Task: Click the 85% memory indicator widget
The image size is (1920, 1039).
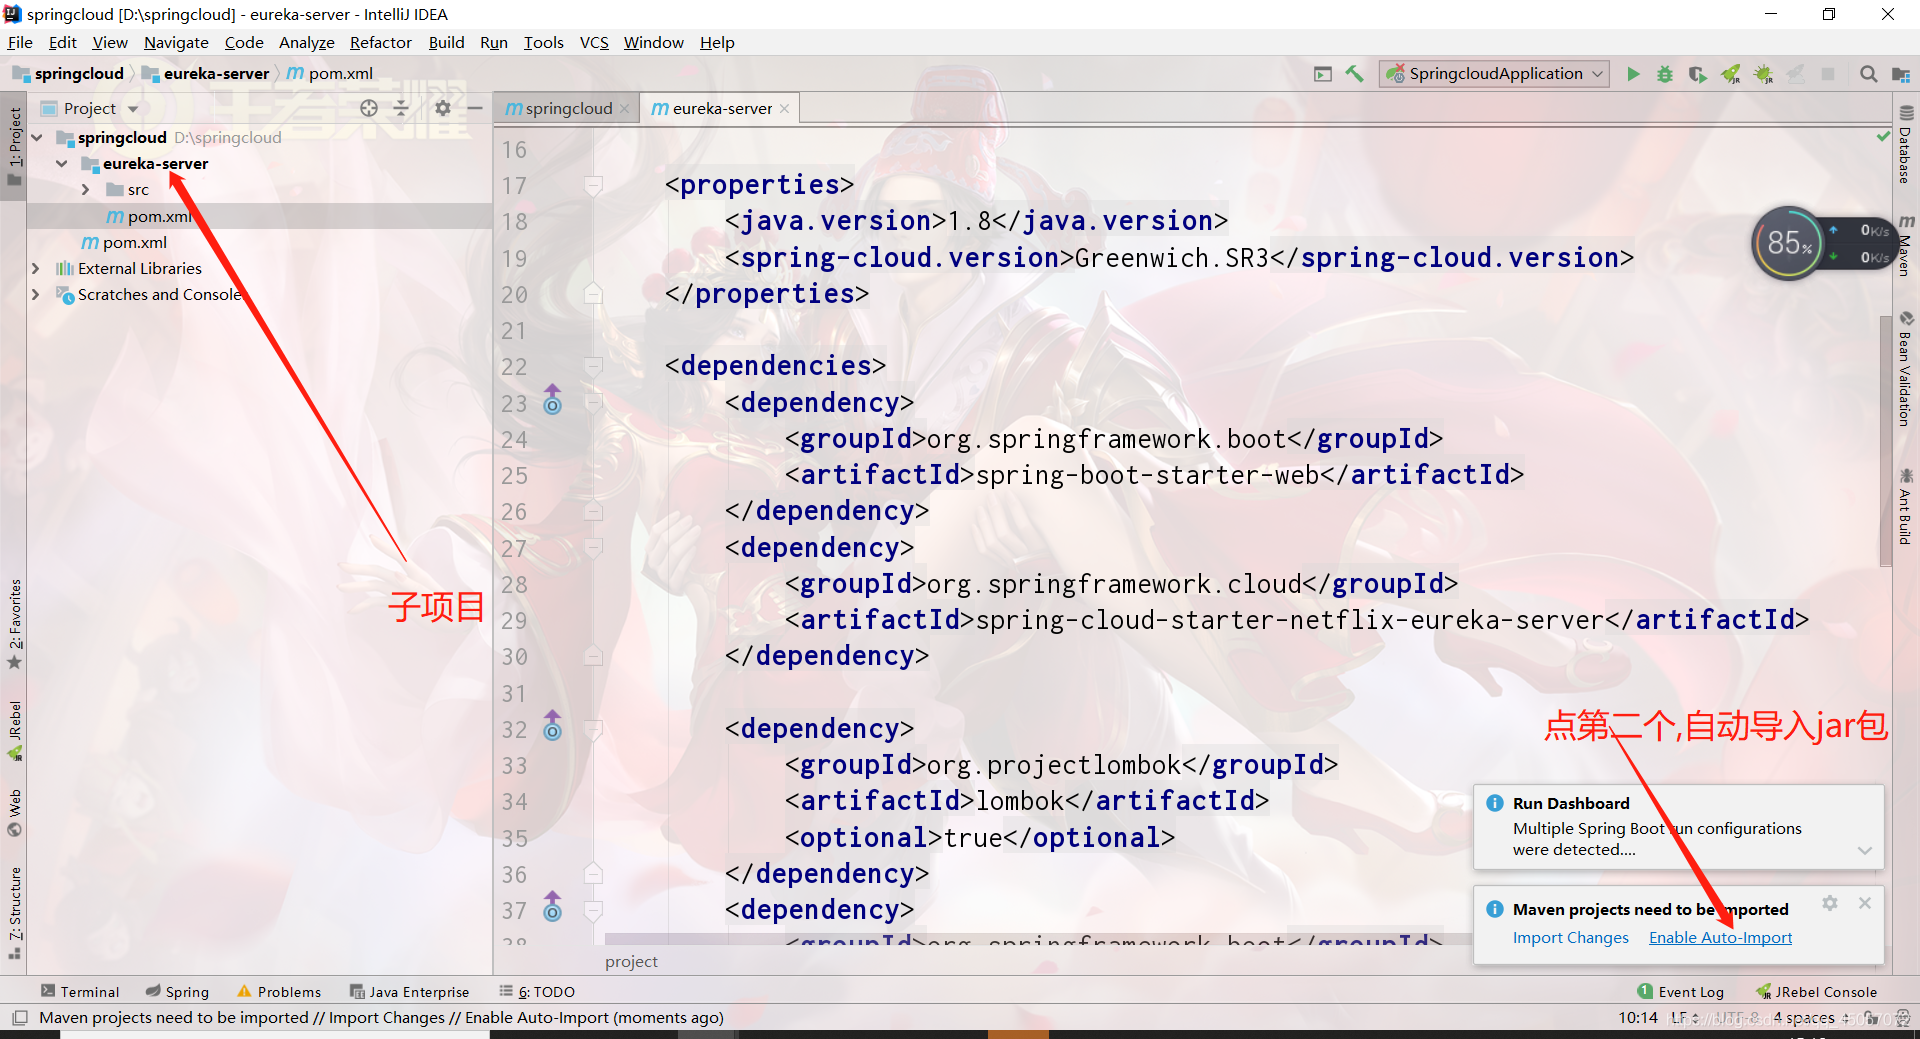Action: pos(1789,243)
